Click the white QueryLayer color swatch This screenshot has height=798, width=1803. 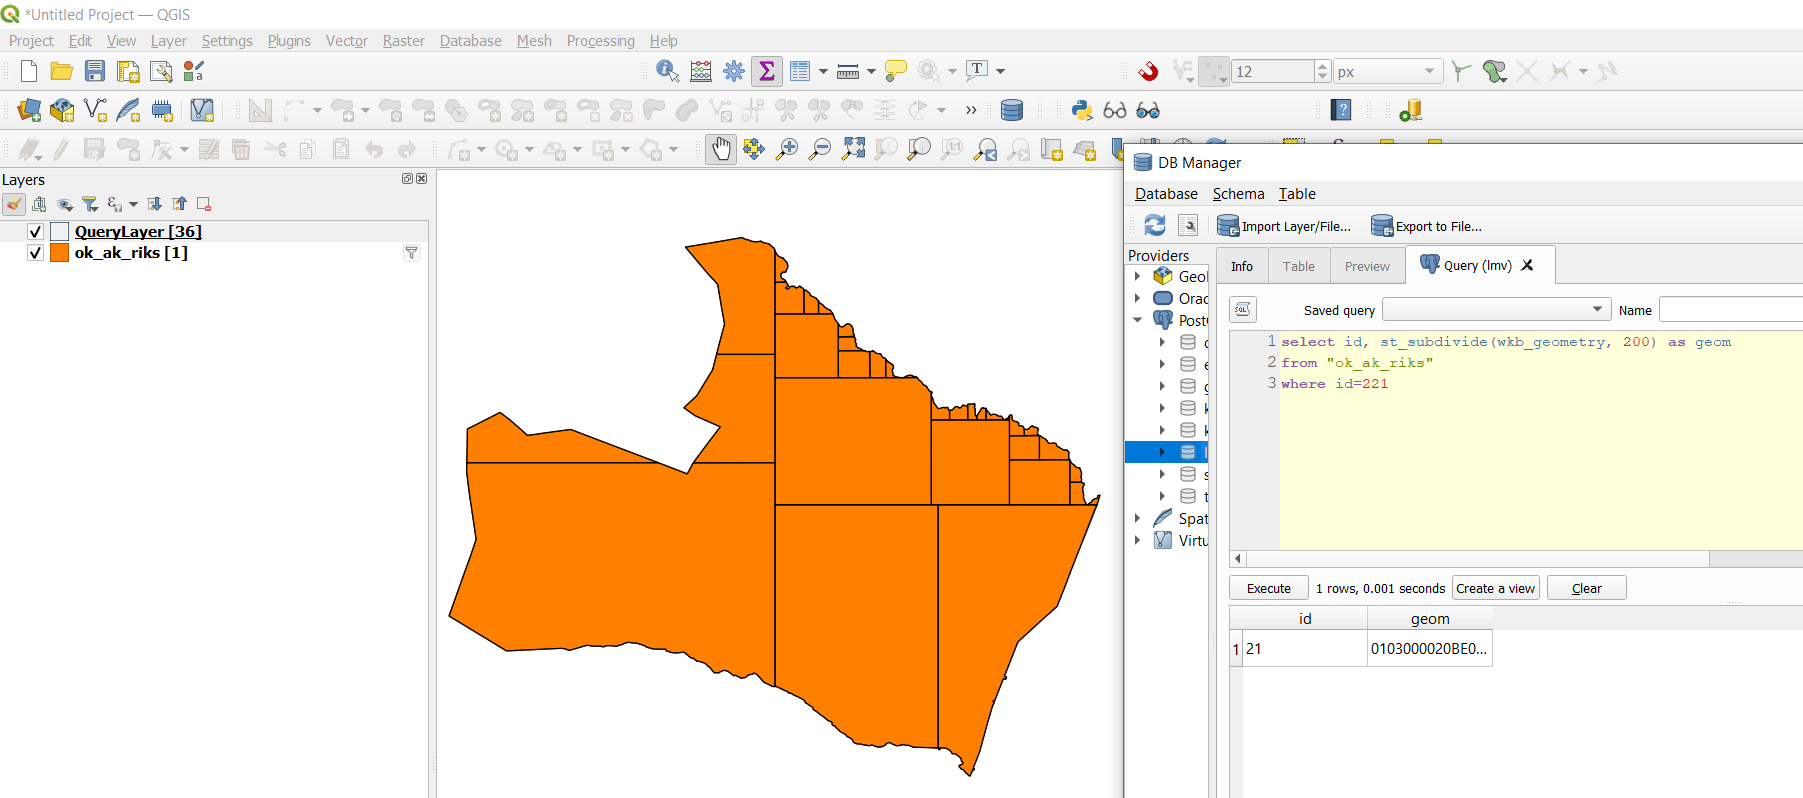[x=59, y=231]
